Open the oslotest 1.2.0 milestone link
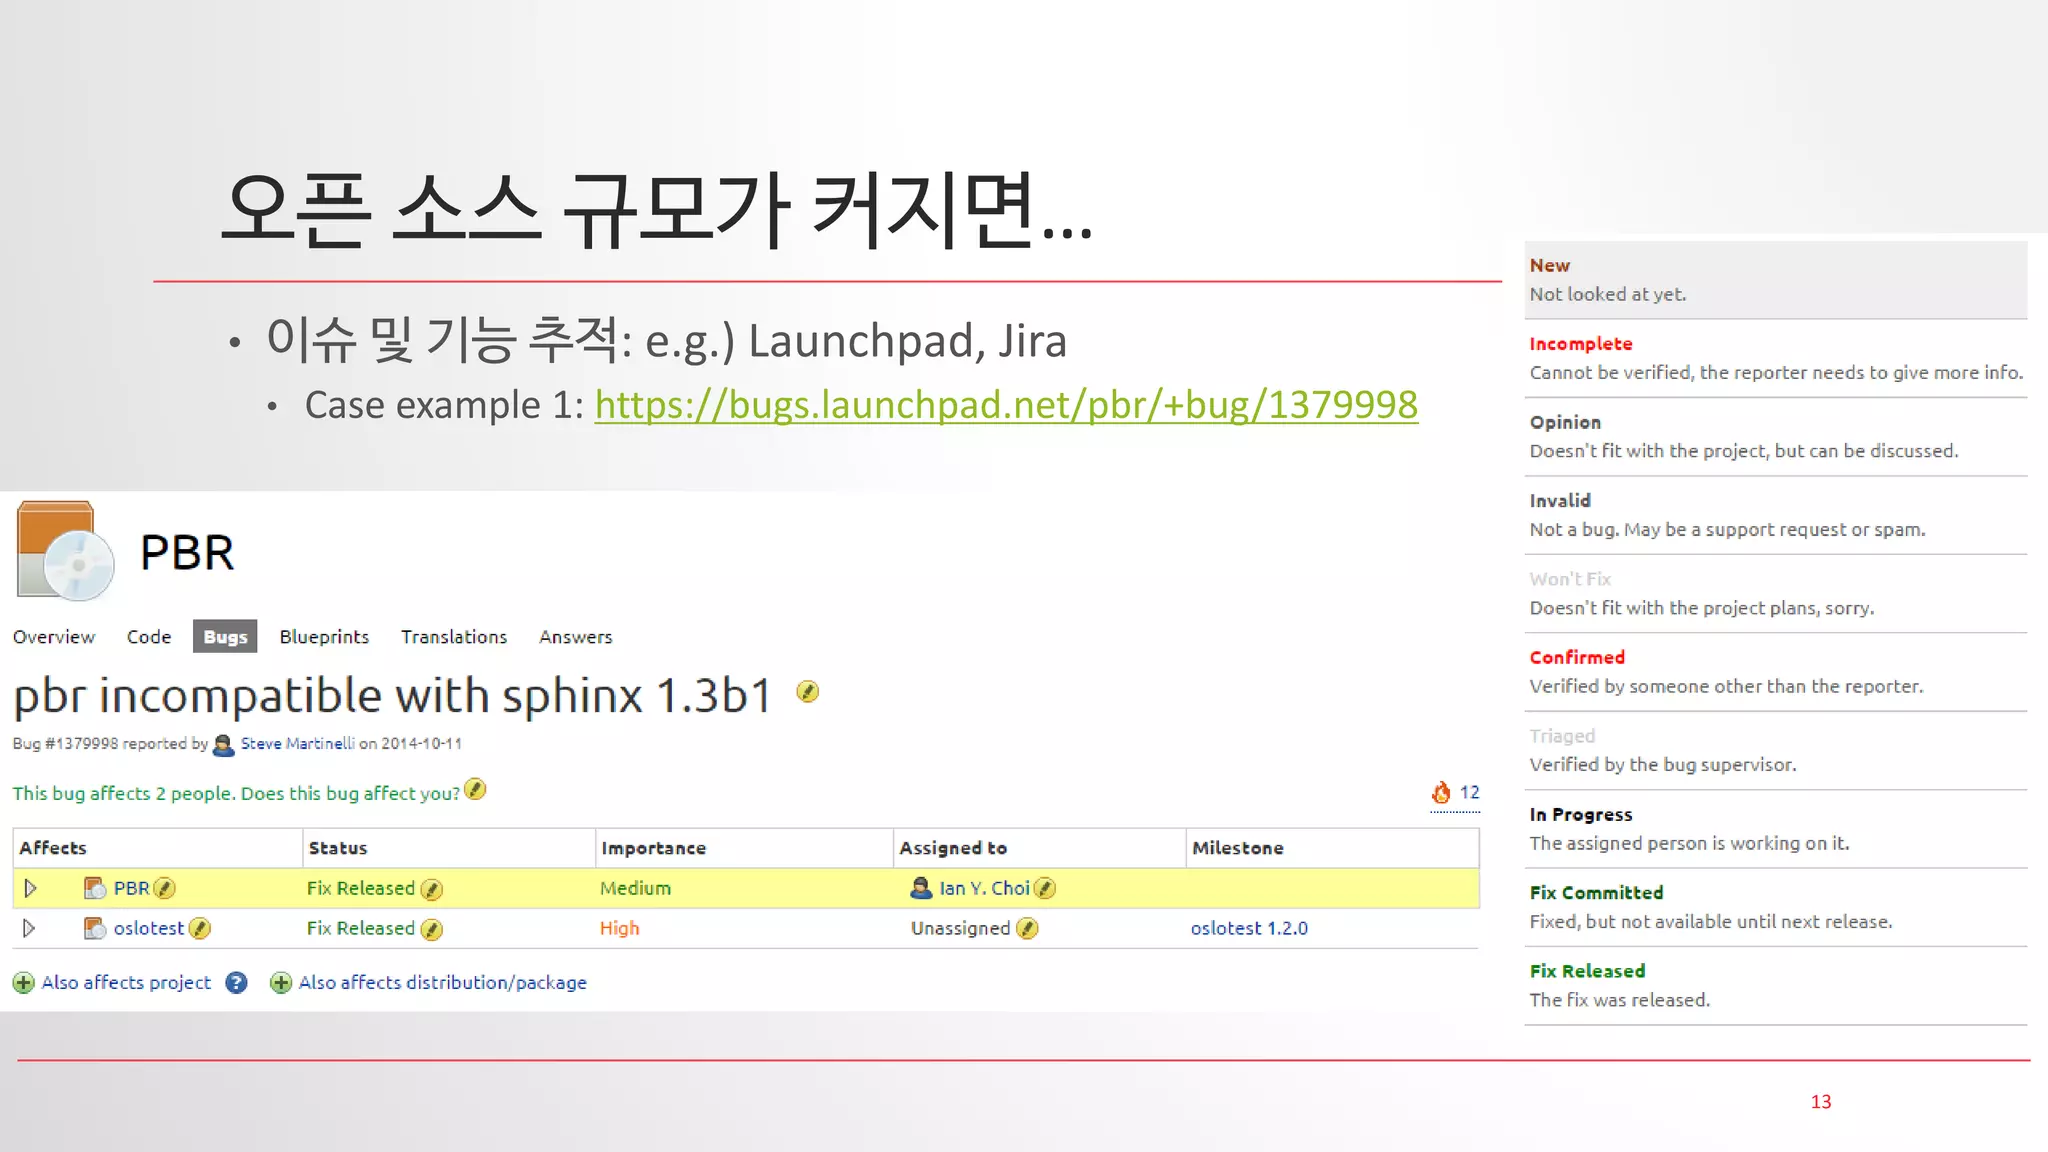Screen dimensions: 2048x1152 coord(1249,928)
